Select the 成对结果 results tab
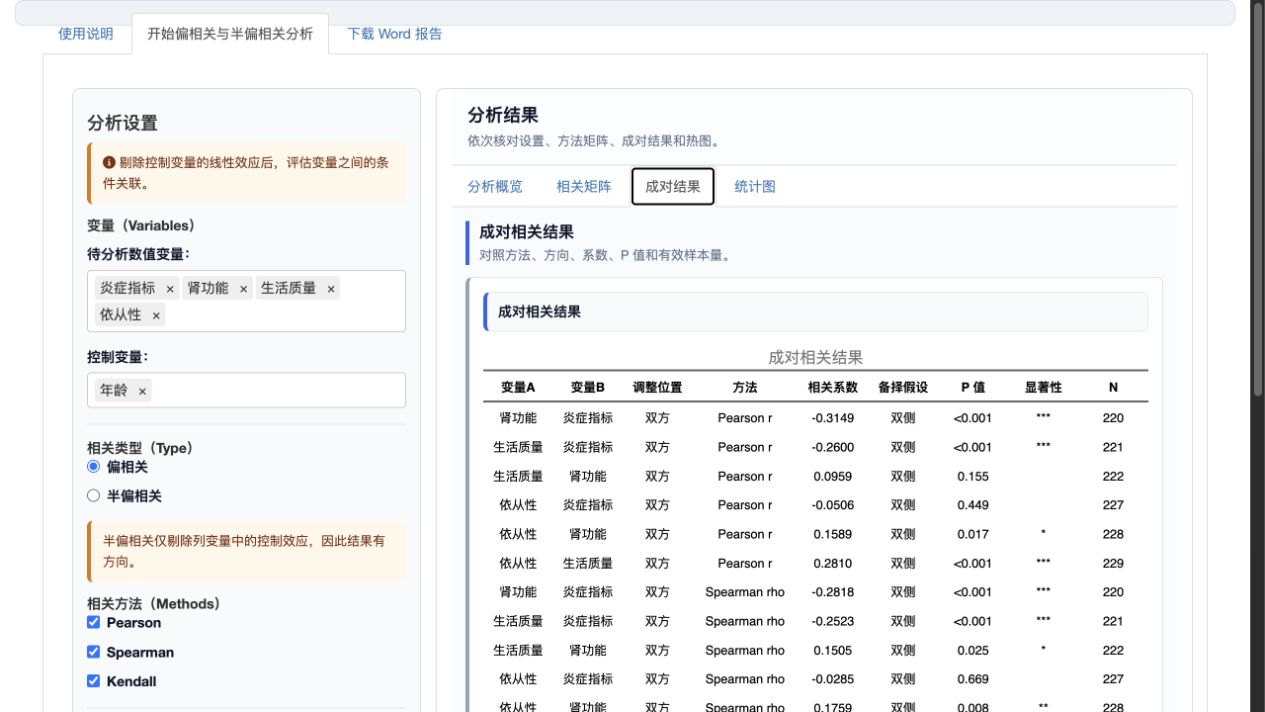 pyautogui.click(x=673, y=187)
